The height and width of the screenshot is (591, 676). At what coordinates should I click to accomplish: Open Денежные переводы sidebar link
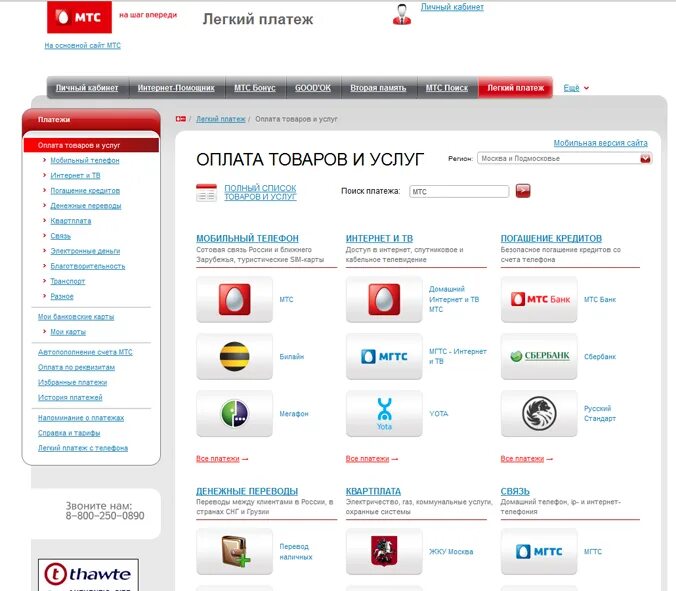pos(86,206)
